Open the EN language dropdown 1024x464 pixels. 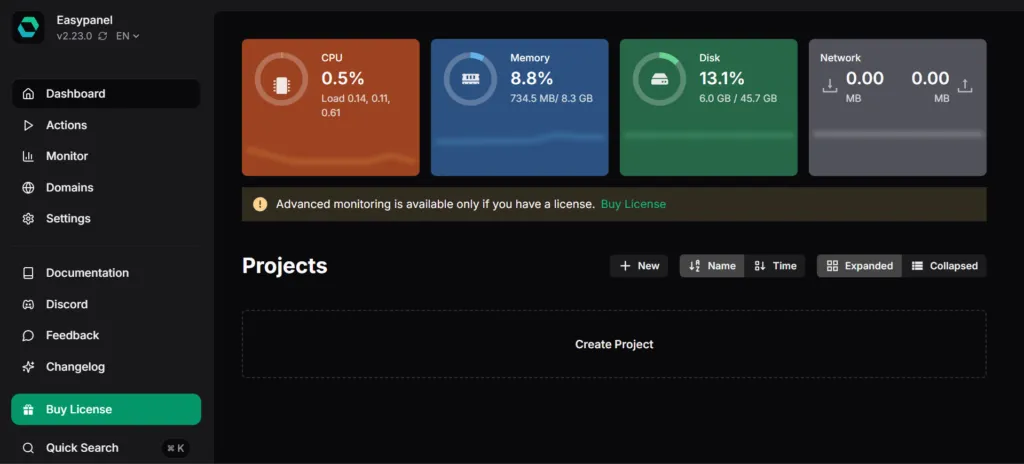point(127,37)
